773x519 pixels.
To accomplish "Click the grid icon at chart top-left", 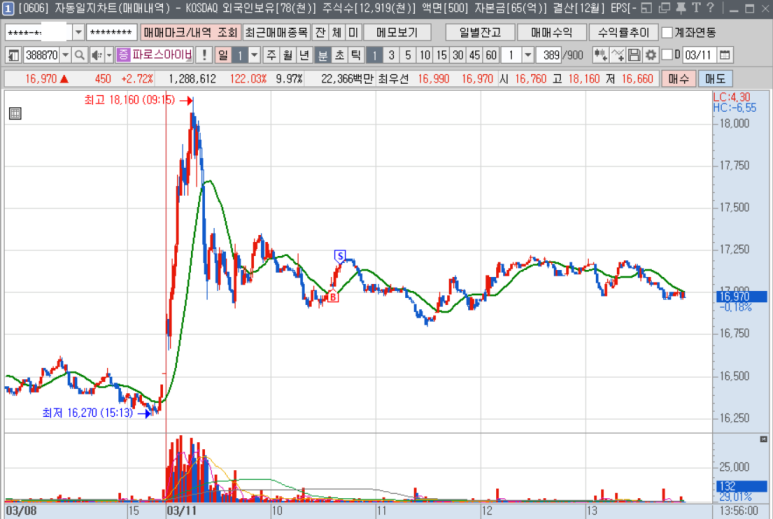I will tap(15, 114).
